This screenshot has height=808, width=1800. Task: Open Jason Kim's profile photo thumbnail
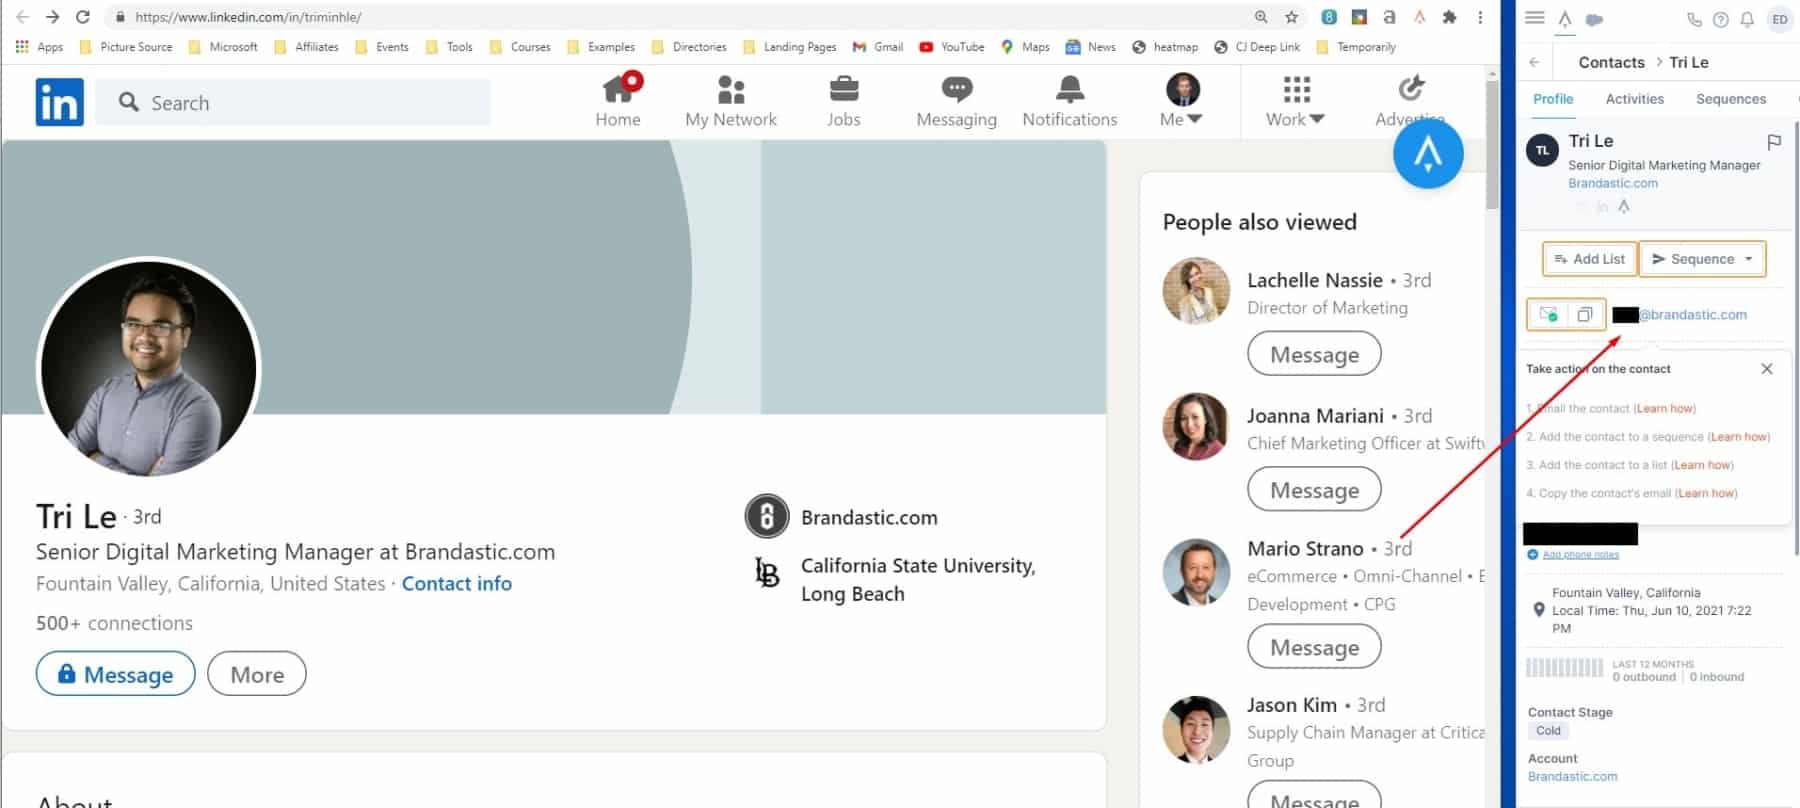1196,729
